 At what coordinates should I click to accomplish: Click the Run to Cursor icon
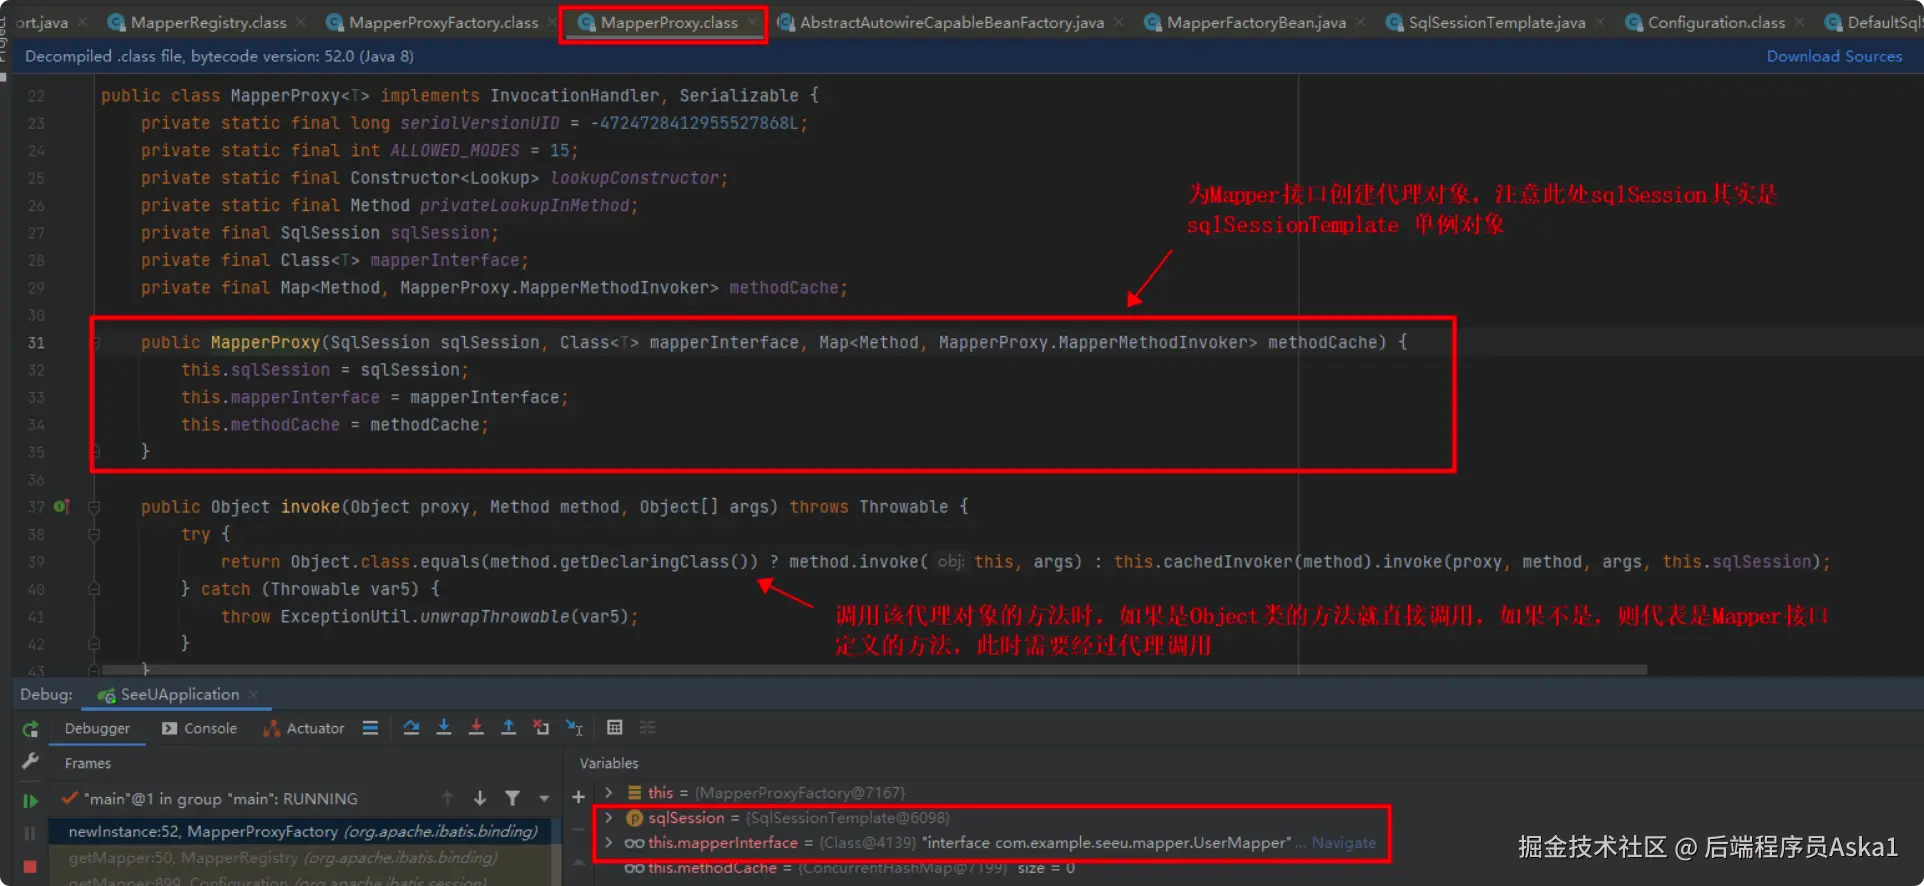tap(574, 727)
